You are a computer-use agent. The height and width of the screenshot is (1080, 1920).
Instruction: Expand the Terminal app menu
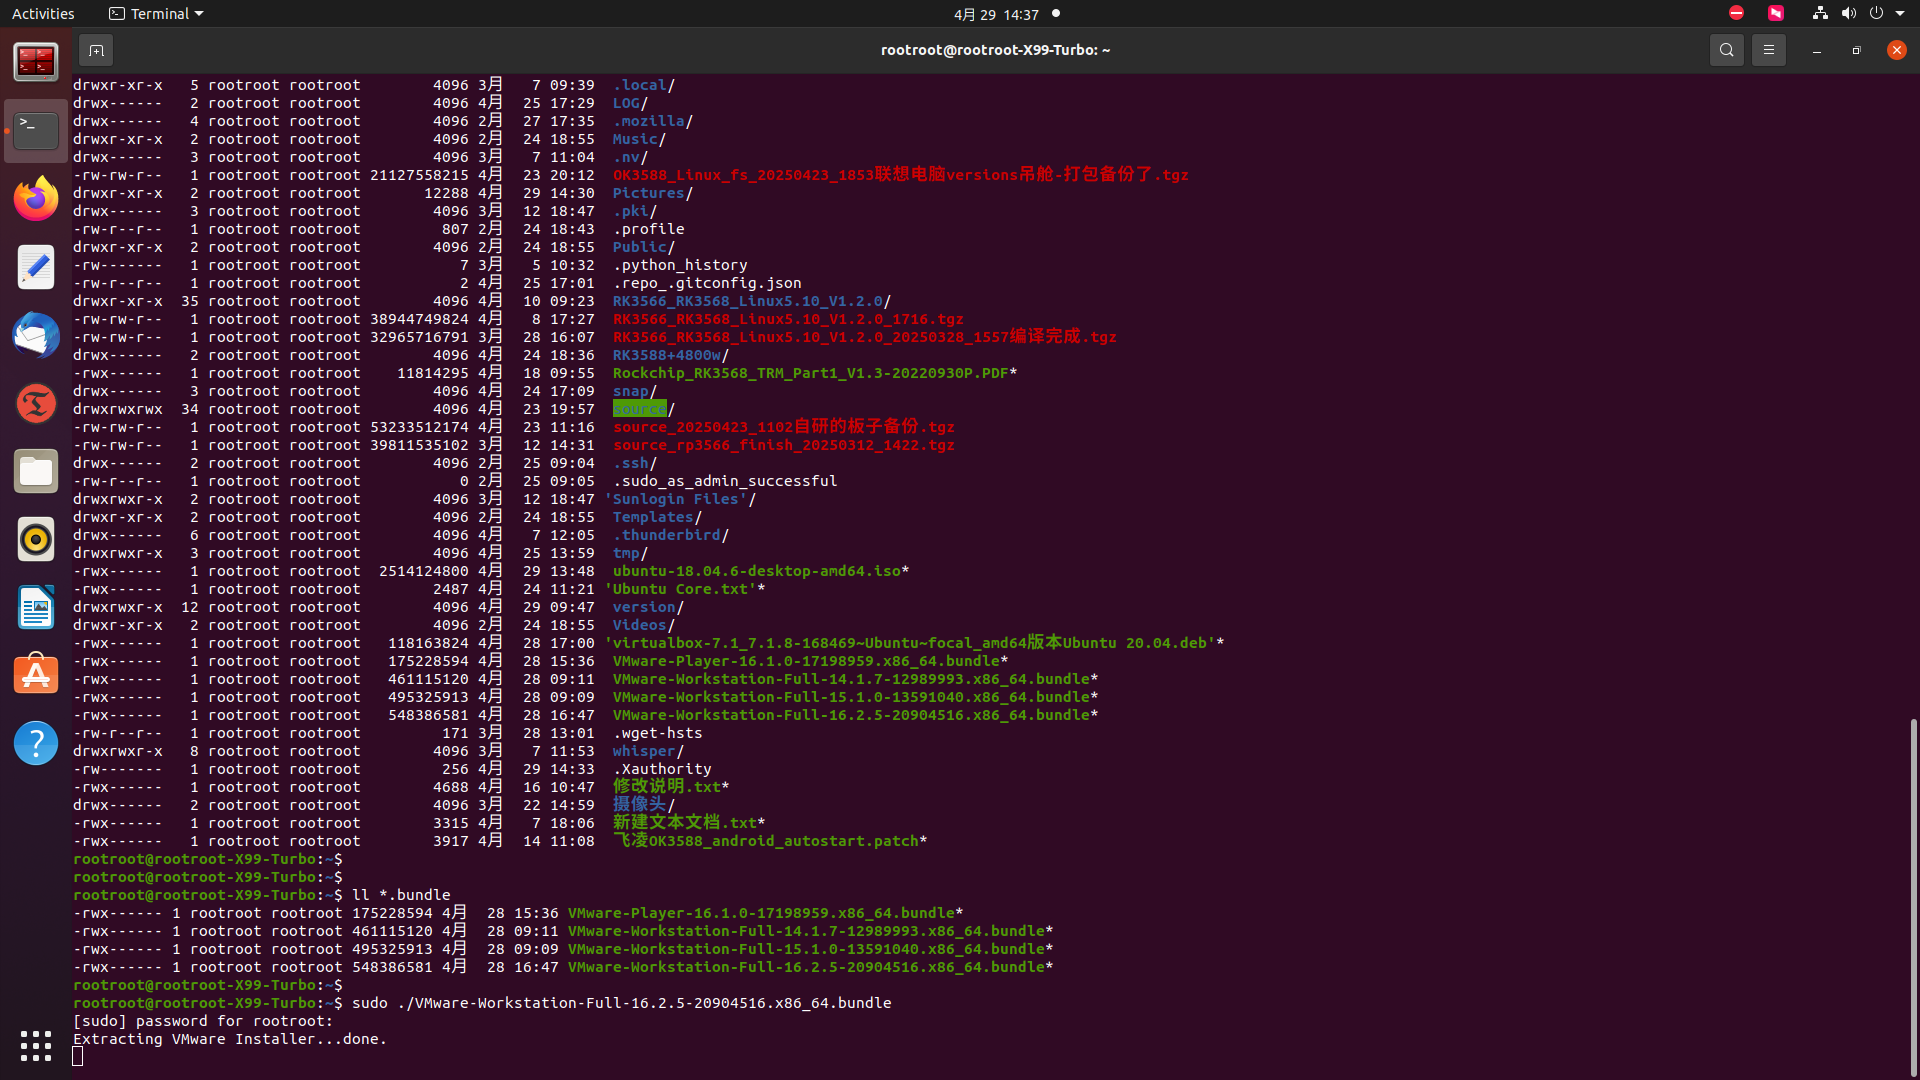point(156,14)
